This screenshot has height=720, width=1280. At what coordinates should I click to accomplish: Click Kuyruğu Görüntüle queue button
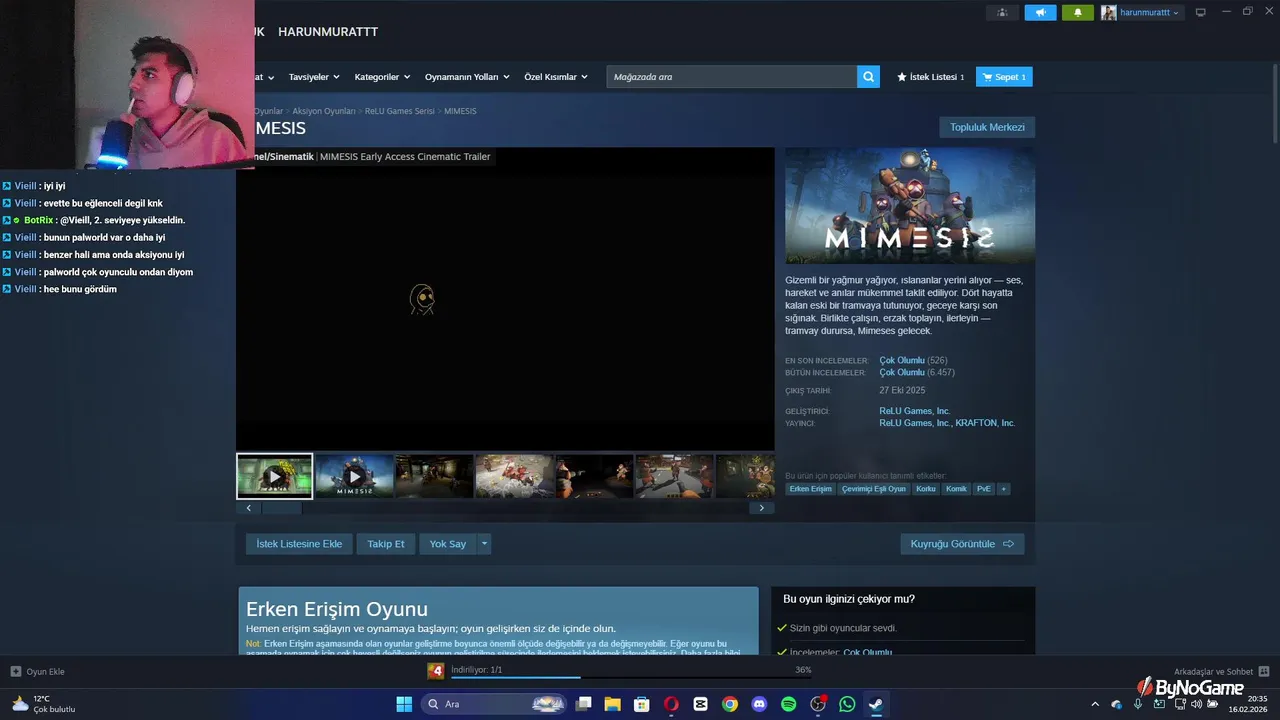click(x=962, y=544)
